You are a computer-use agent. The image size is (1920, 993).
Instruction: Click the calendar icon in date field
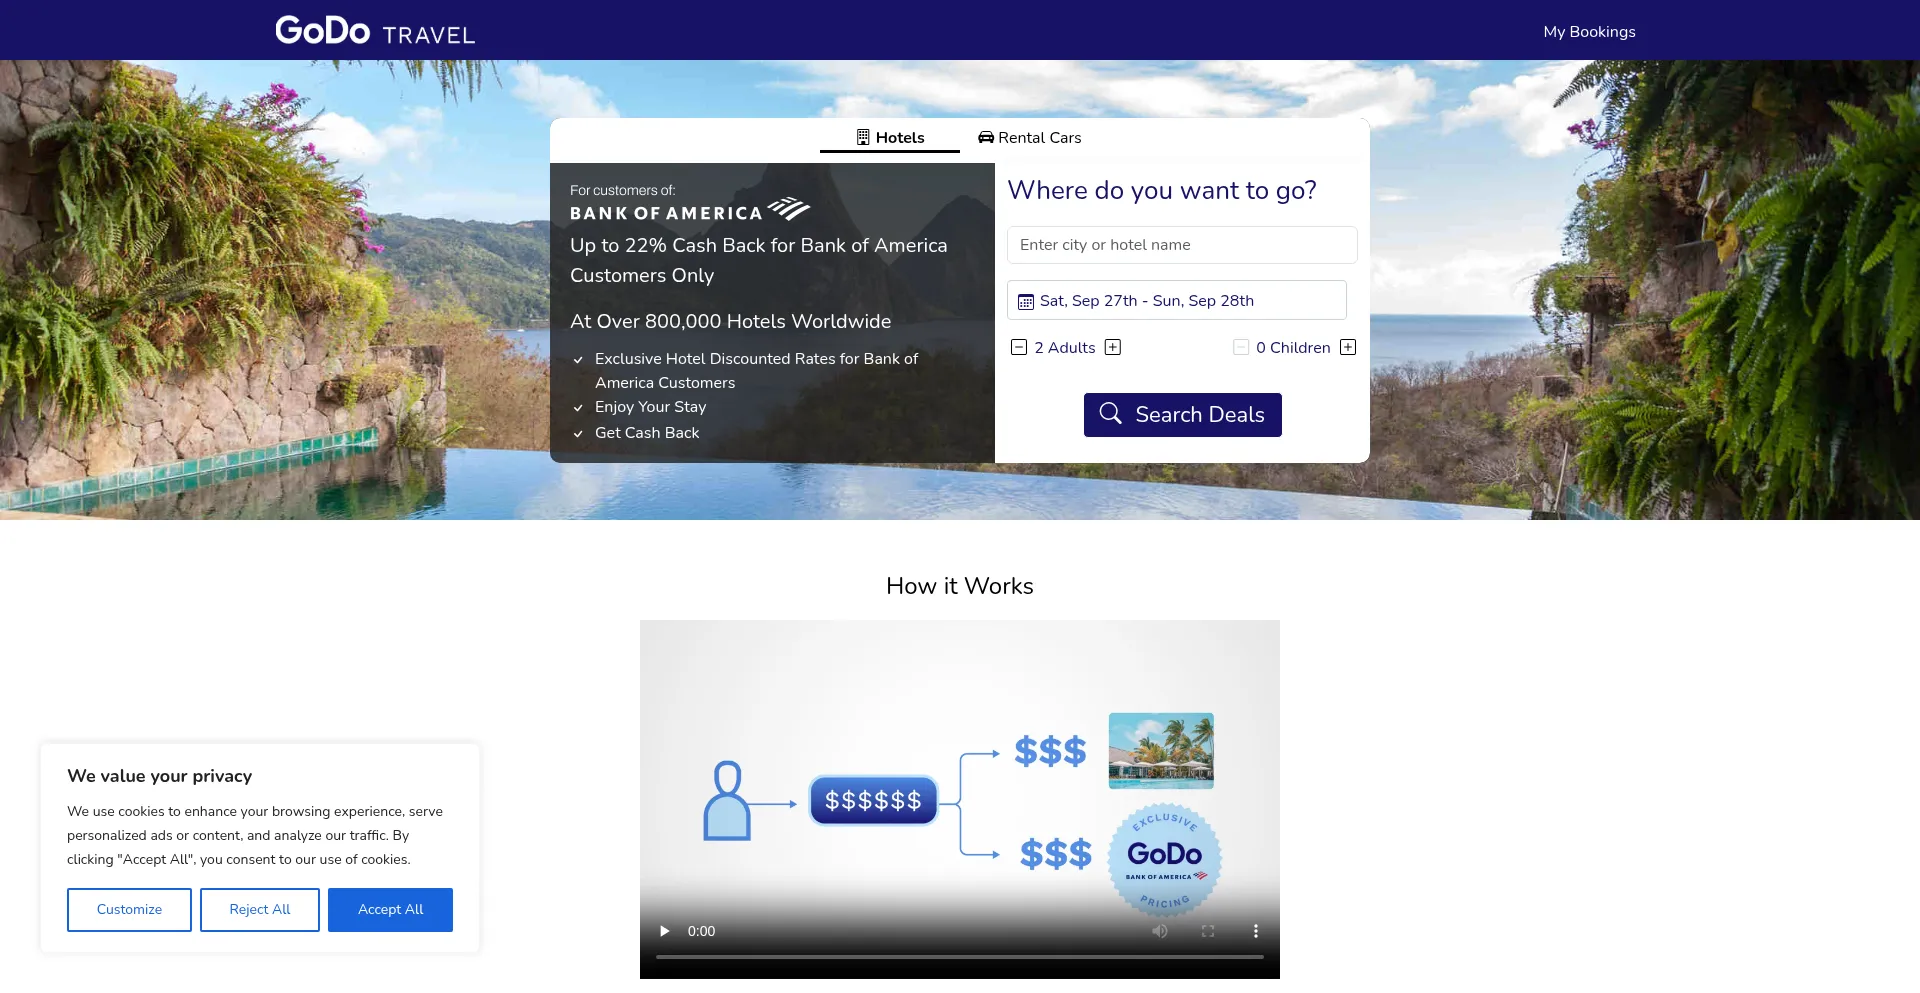pos(1026,302)
